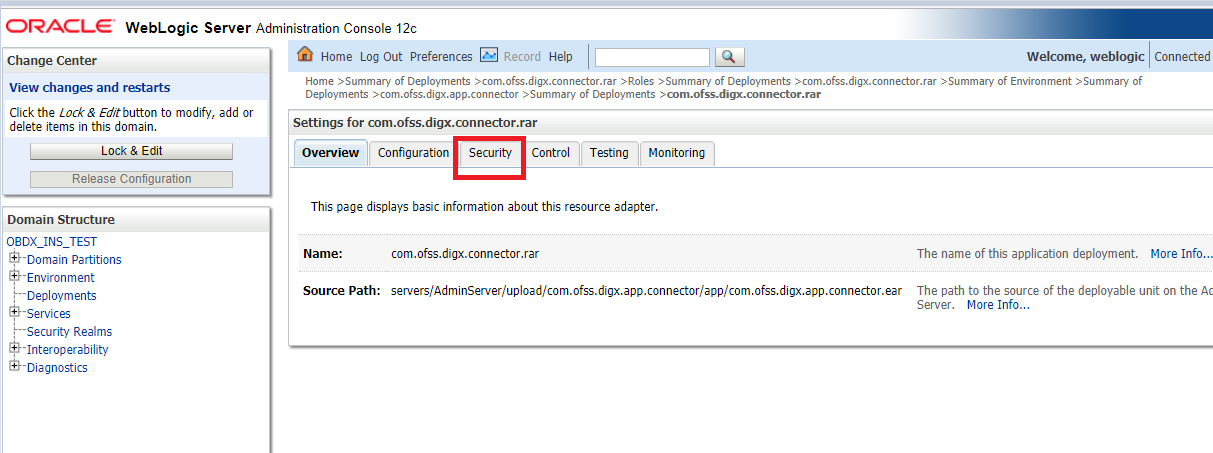Click Home breadcrumb link

[x=319, y=81]
